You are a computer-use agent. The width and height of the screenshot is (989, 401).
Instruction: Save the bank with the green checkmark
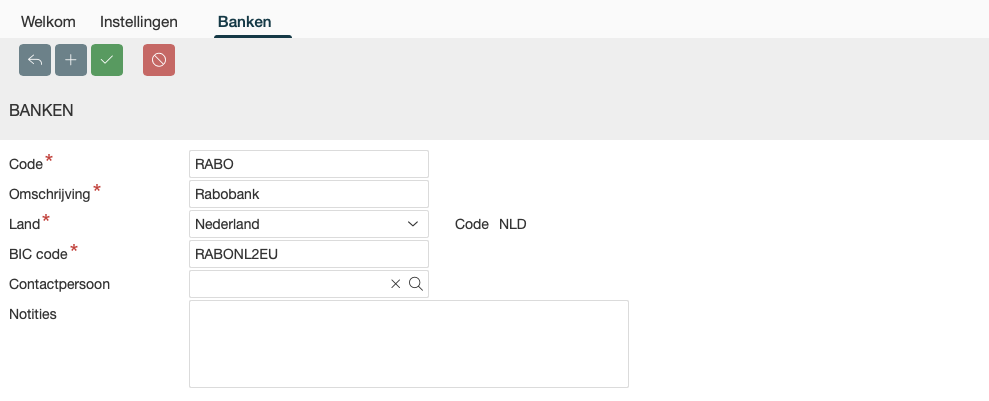click(x=107, y=60)
